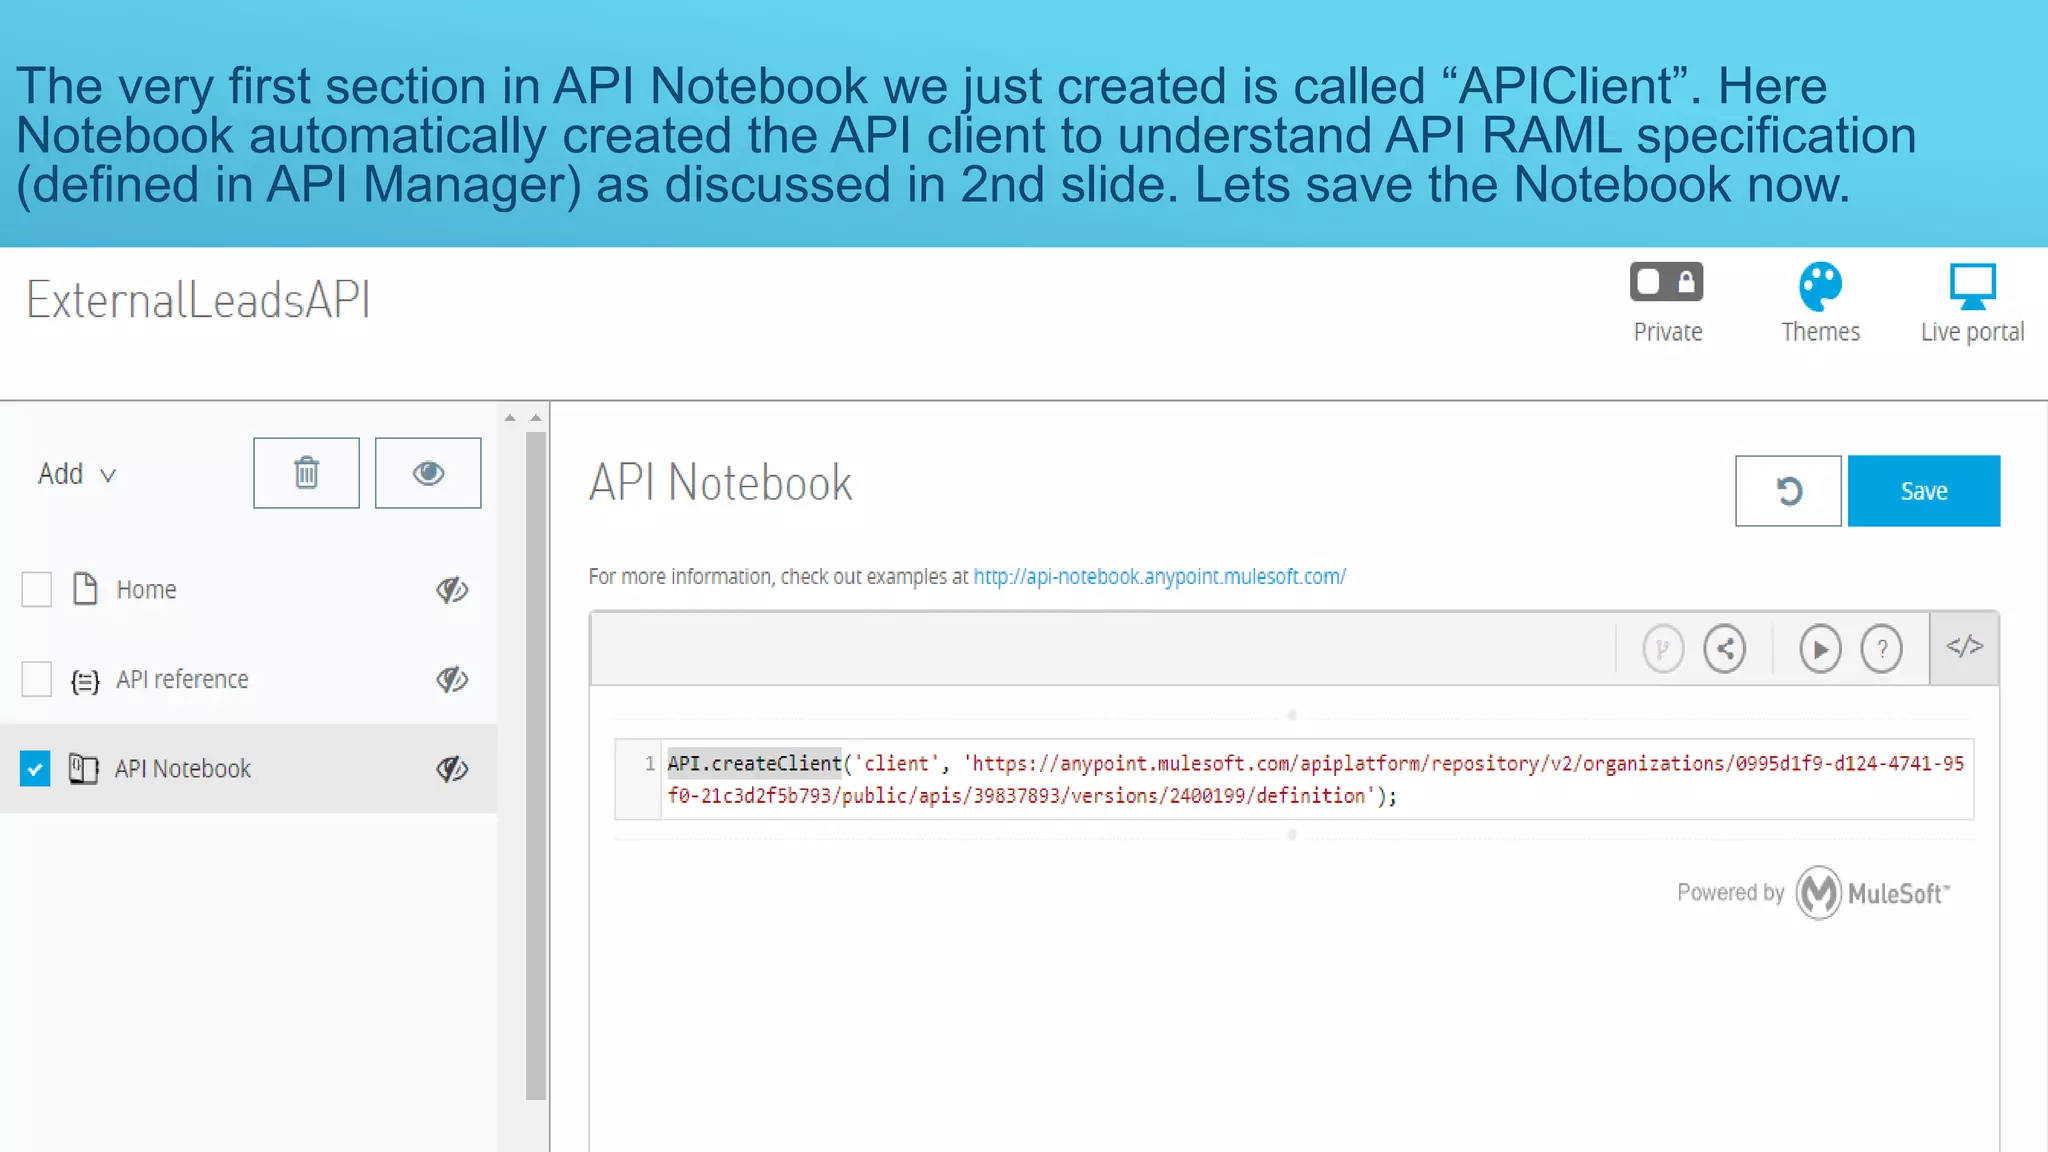Viewport: 2048px width, 1152px height.
Task: Uncheck the API Notebook checkbox
Action: pos(35,768)
